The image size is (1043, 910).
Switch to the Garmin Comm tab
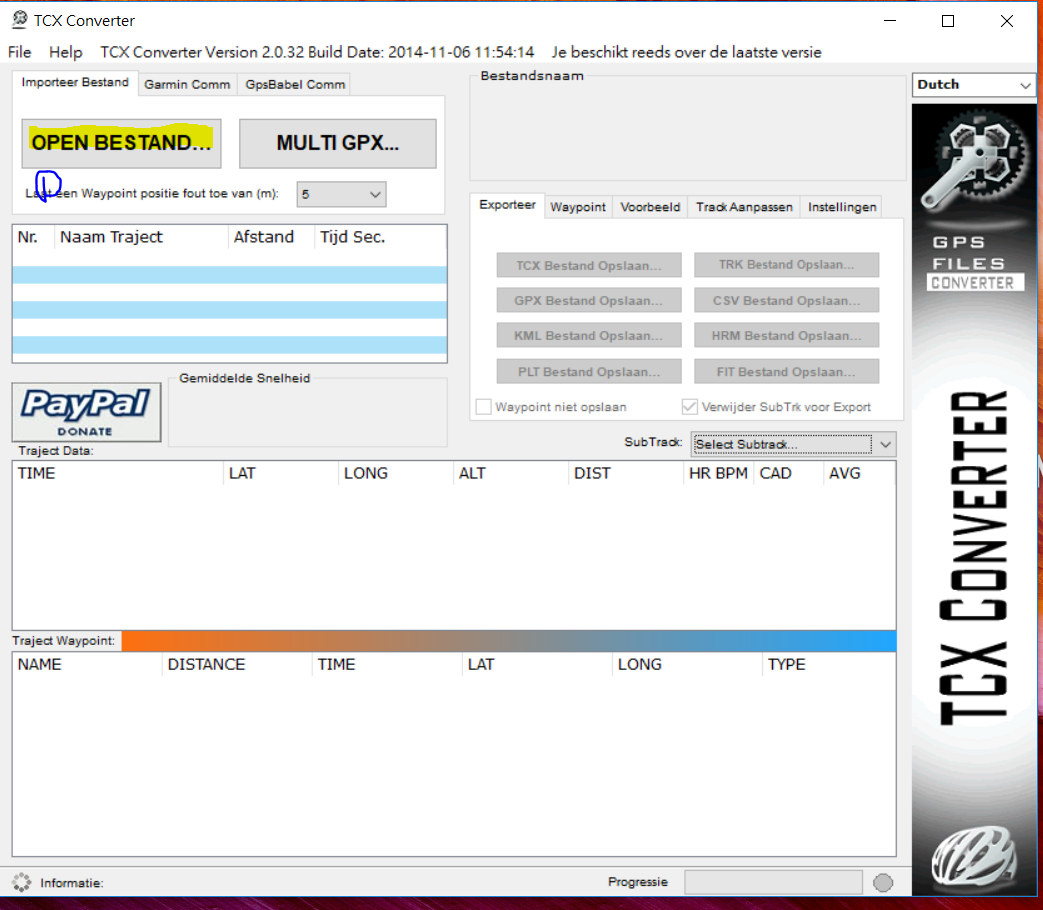point(187,84)
